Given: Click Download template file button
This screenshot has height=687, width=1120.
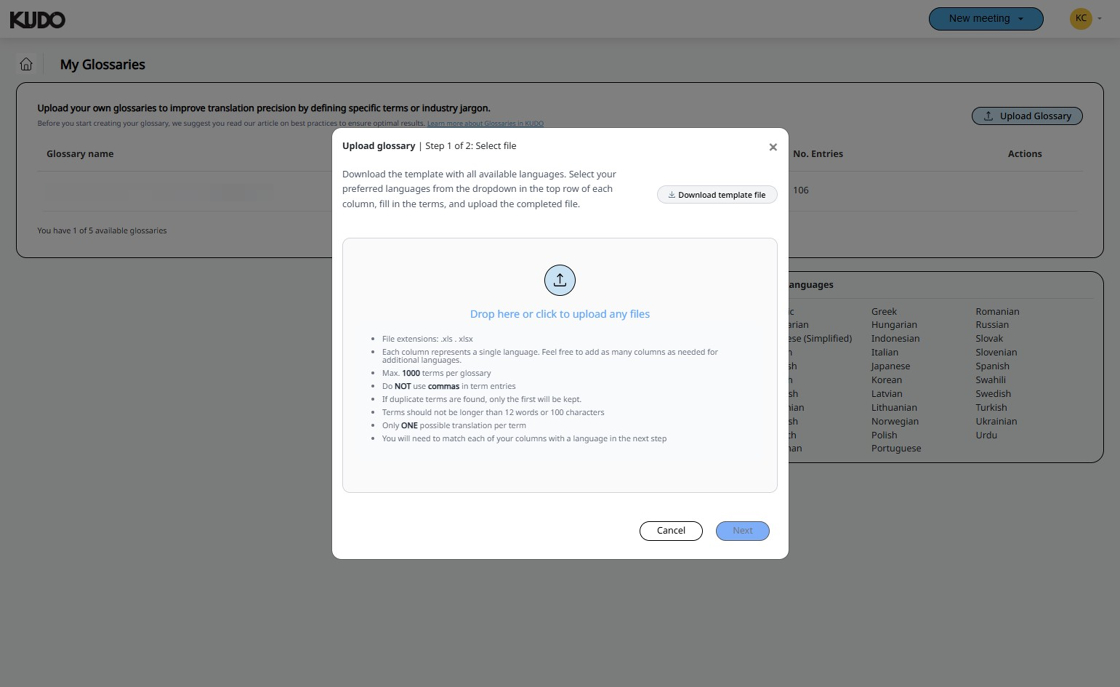Looking at the screenshot, I should coord(716,194).
